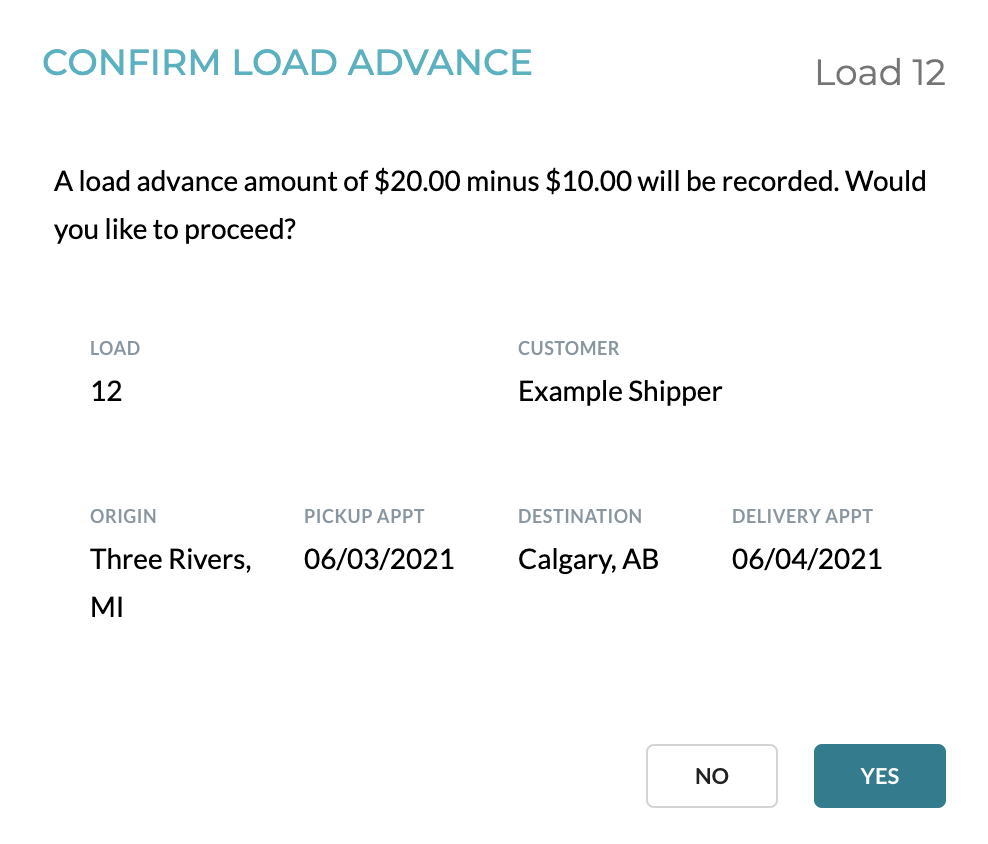Click the Load 12 label at top right
This screenshot has height=844, width=988.
click(x=880, y=72)
